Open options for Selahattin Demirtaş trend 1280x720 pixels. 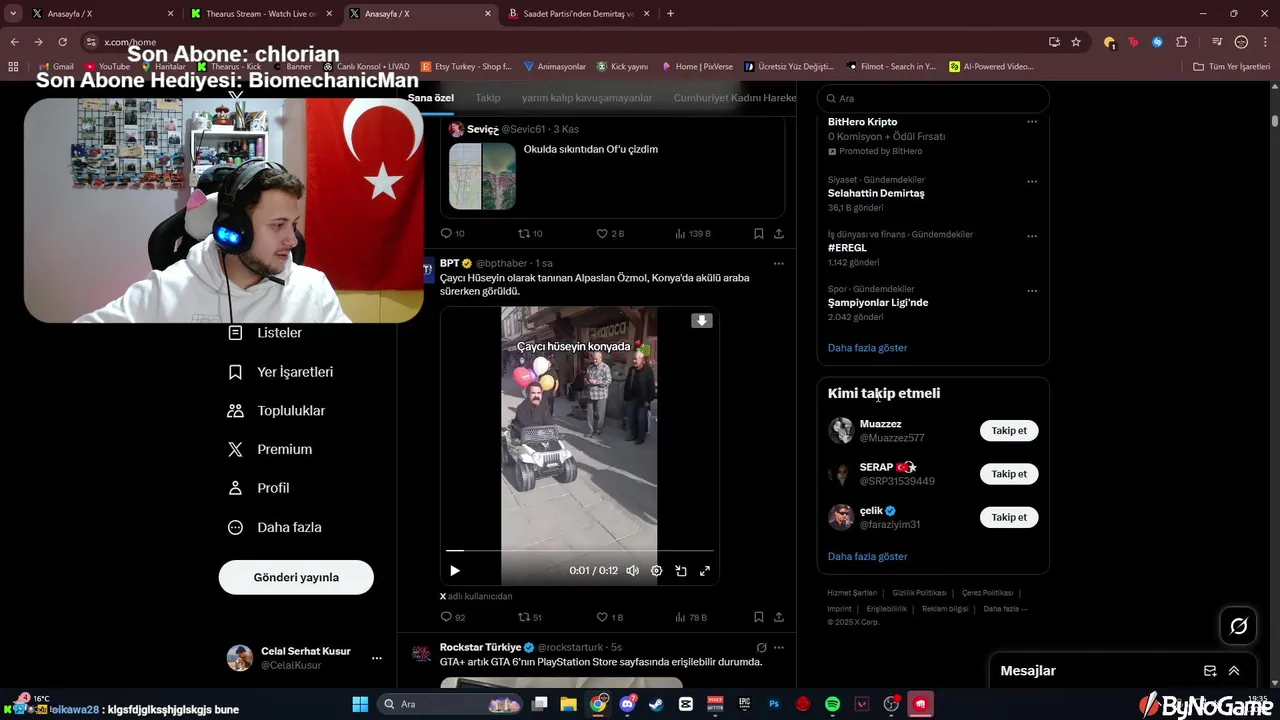click(x=1032, y=181)
